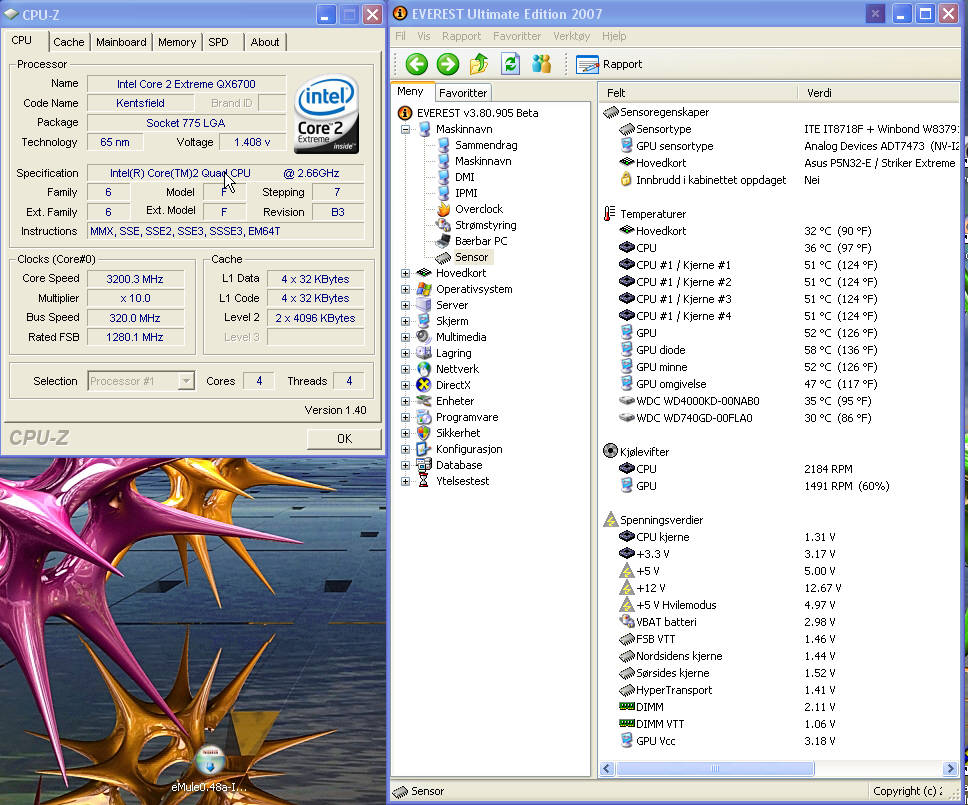The image size is (968, 805).
Task: Click the Verdi column header
Action: point(879,93)
